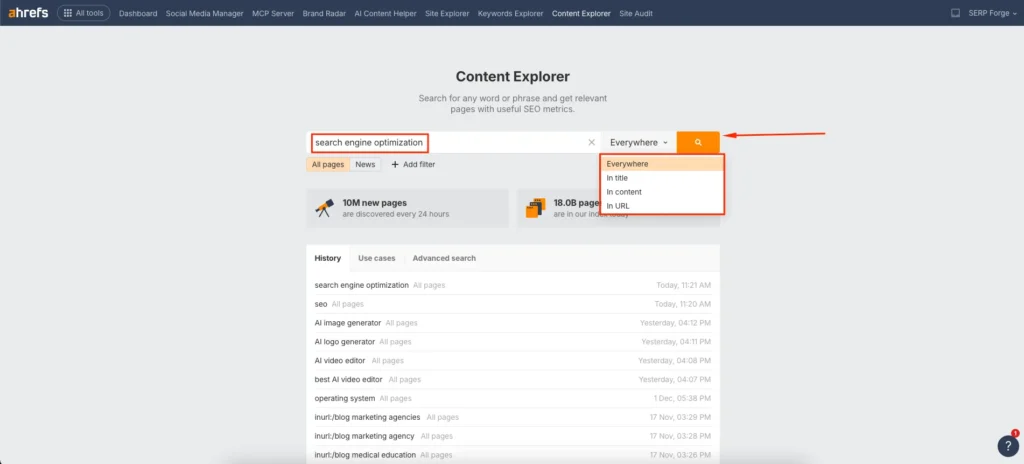Open history entry seo

click(321, 305)
